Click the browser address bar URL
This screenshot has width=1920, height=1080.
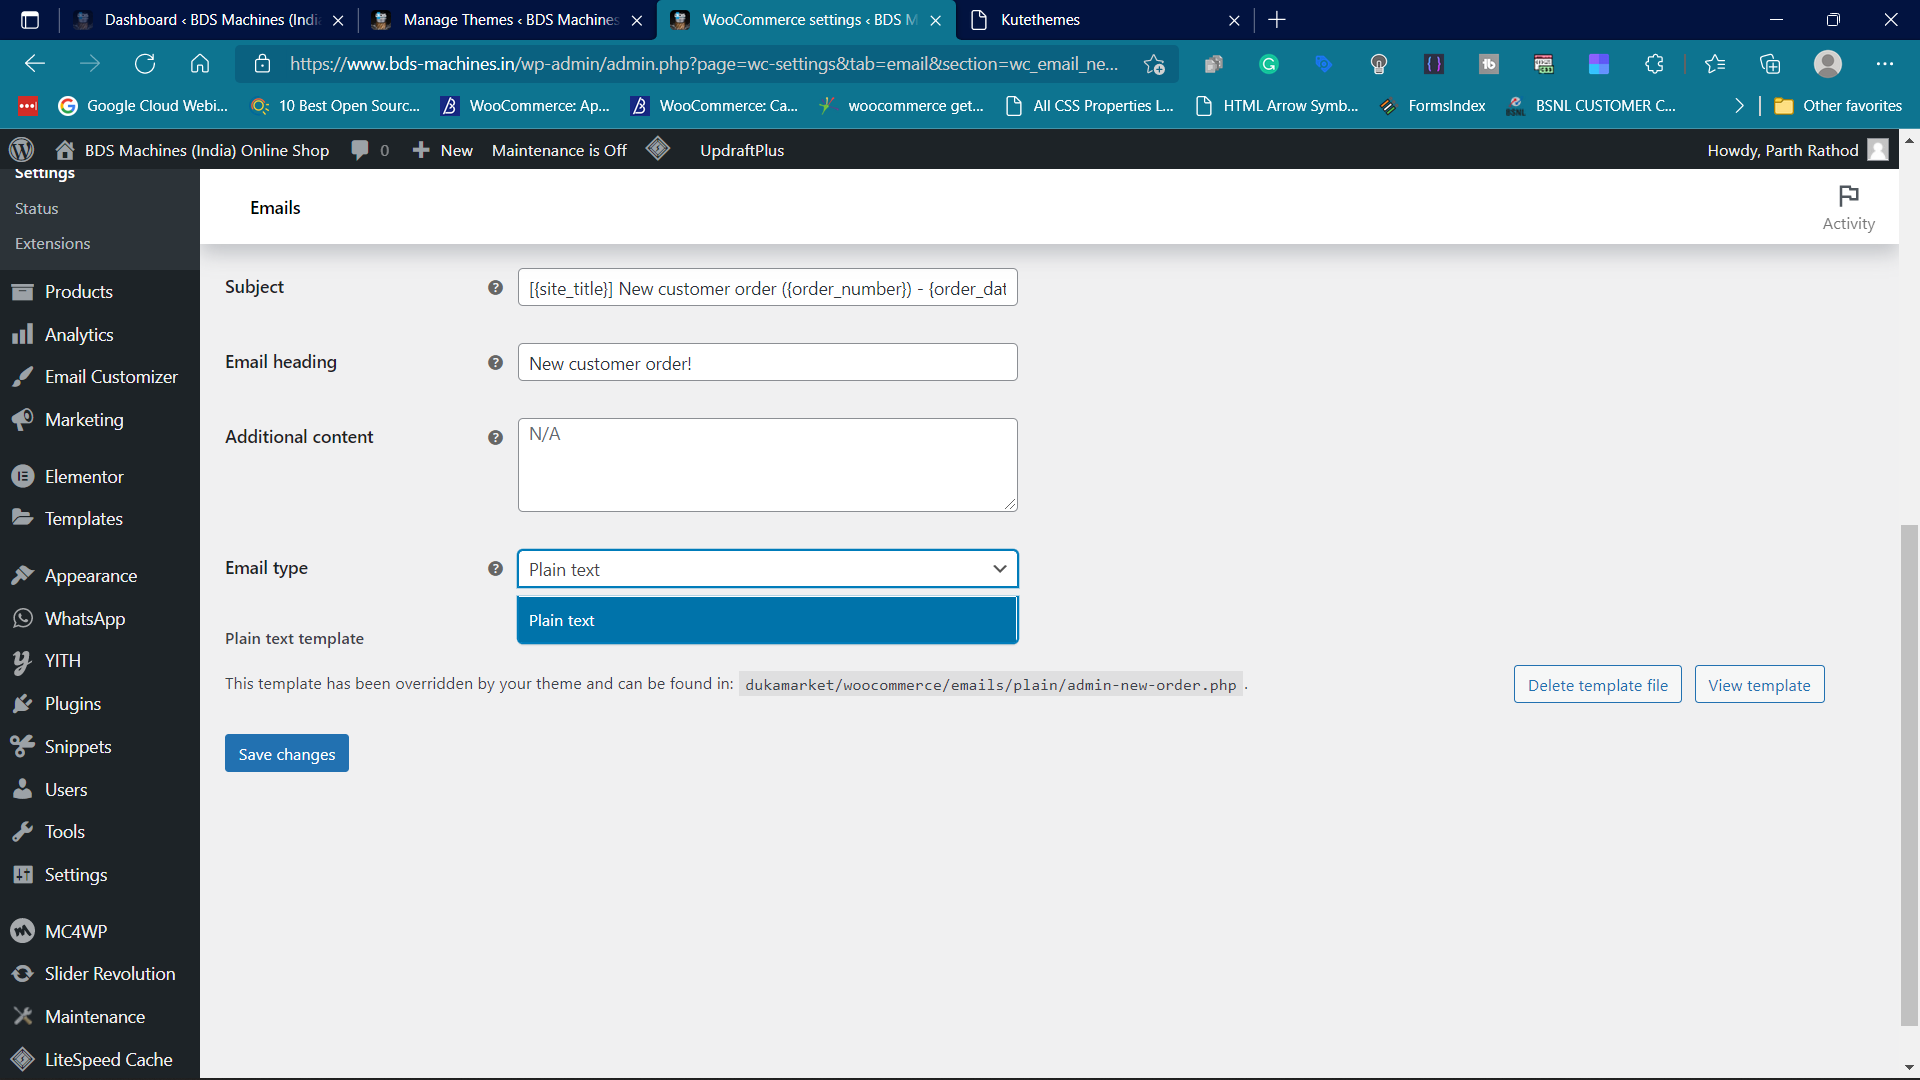(x=704, y=64)
